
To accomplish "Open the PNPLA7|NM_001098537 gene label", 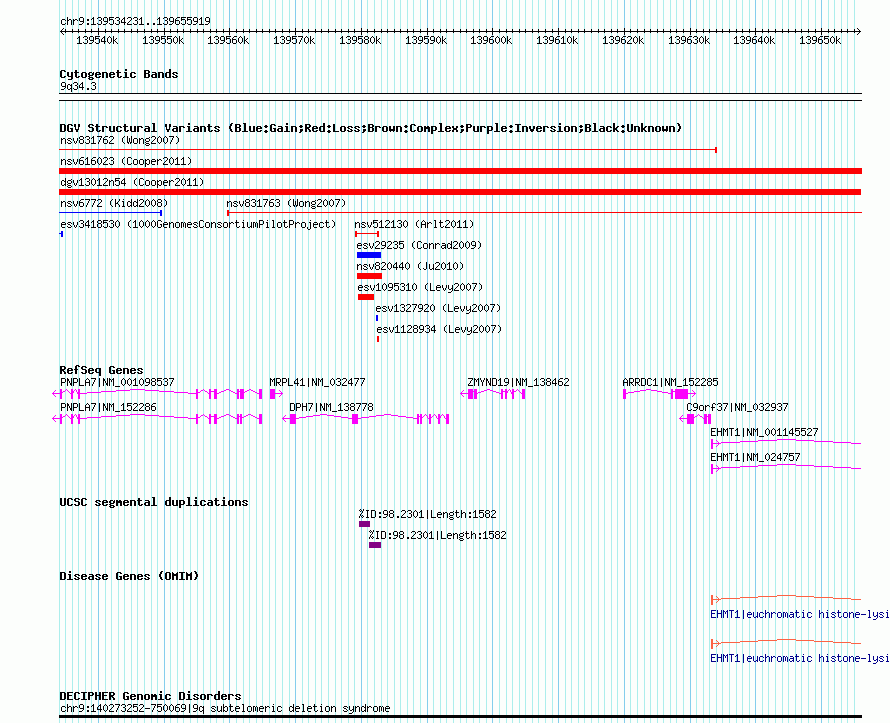I will coord(117,382).
